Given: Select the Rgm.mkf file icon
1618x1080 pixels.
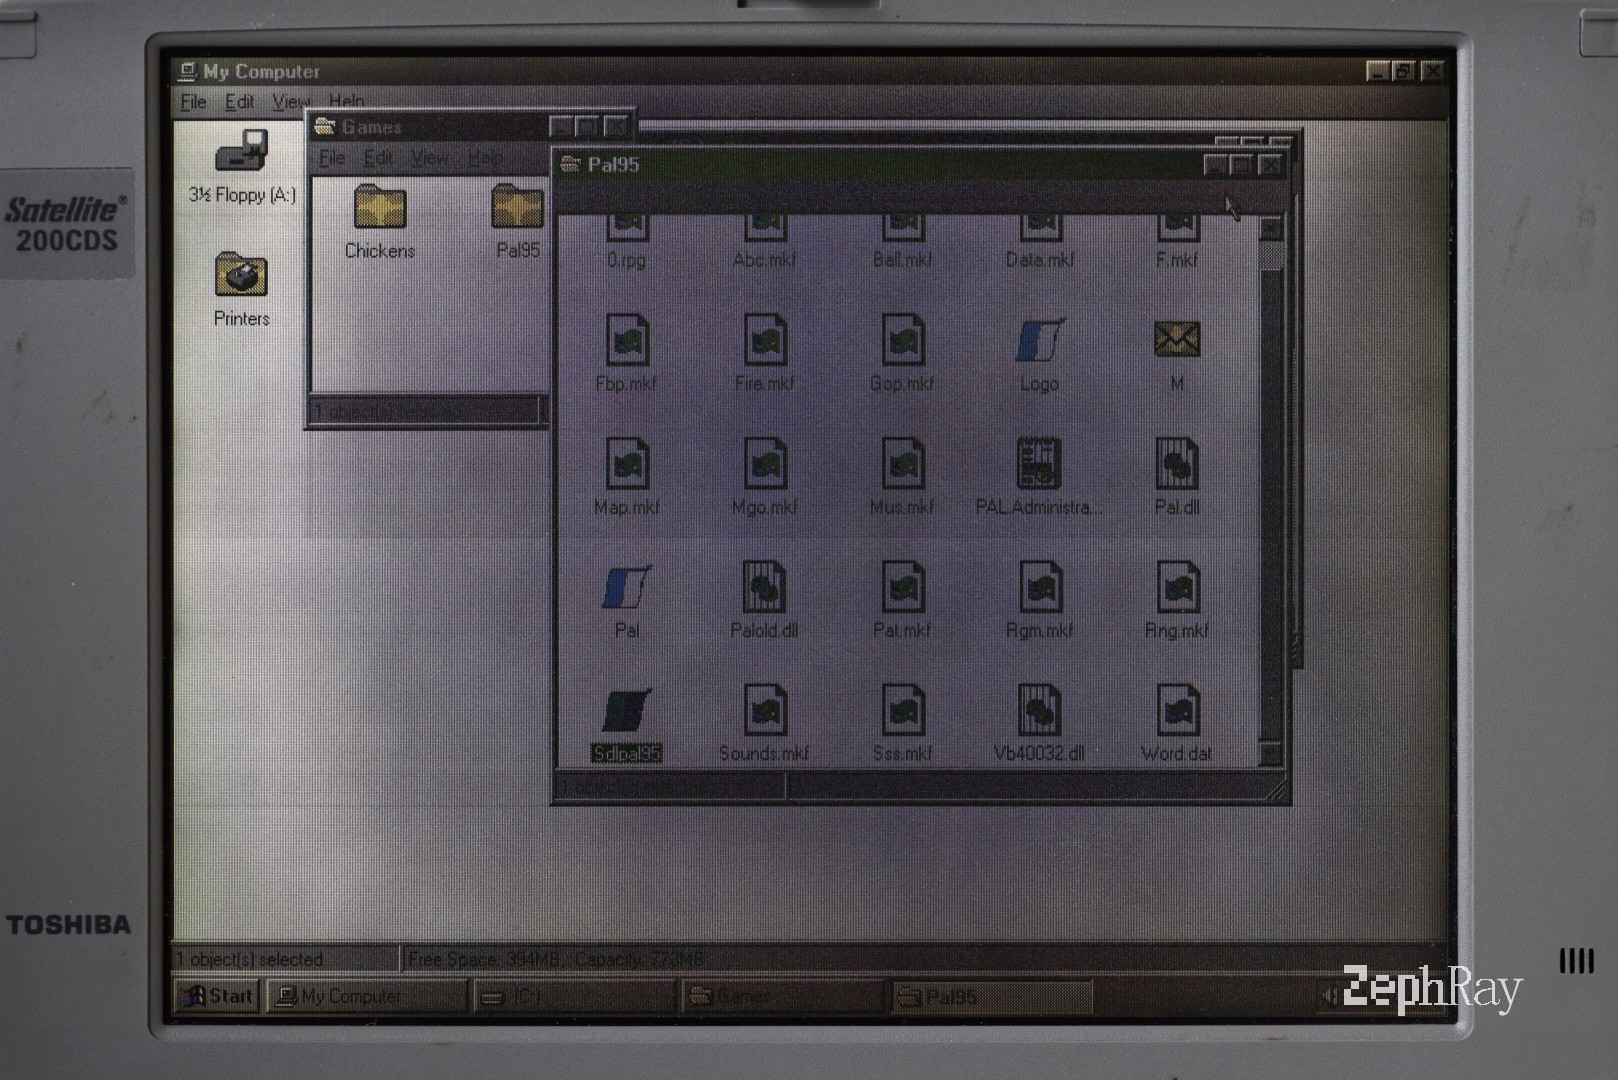Looking at the screenshot, I should click(x=1040, y=587).
